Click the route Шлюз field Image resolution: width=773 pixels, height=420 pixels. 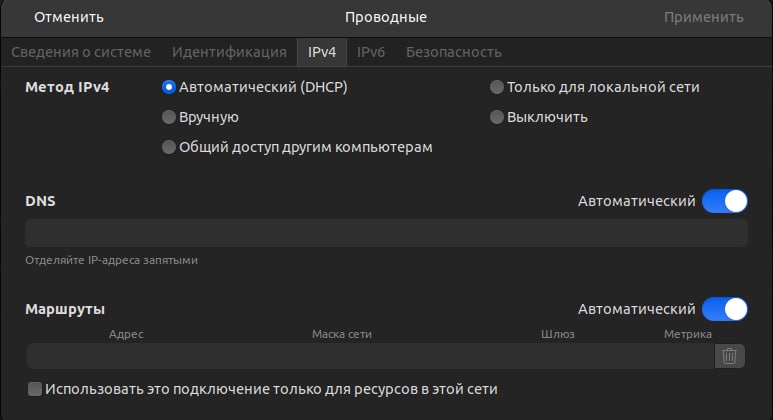click(557, 356)
